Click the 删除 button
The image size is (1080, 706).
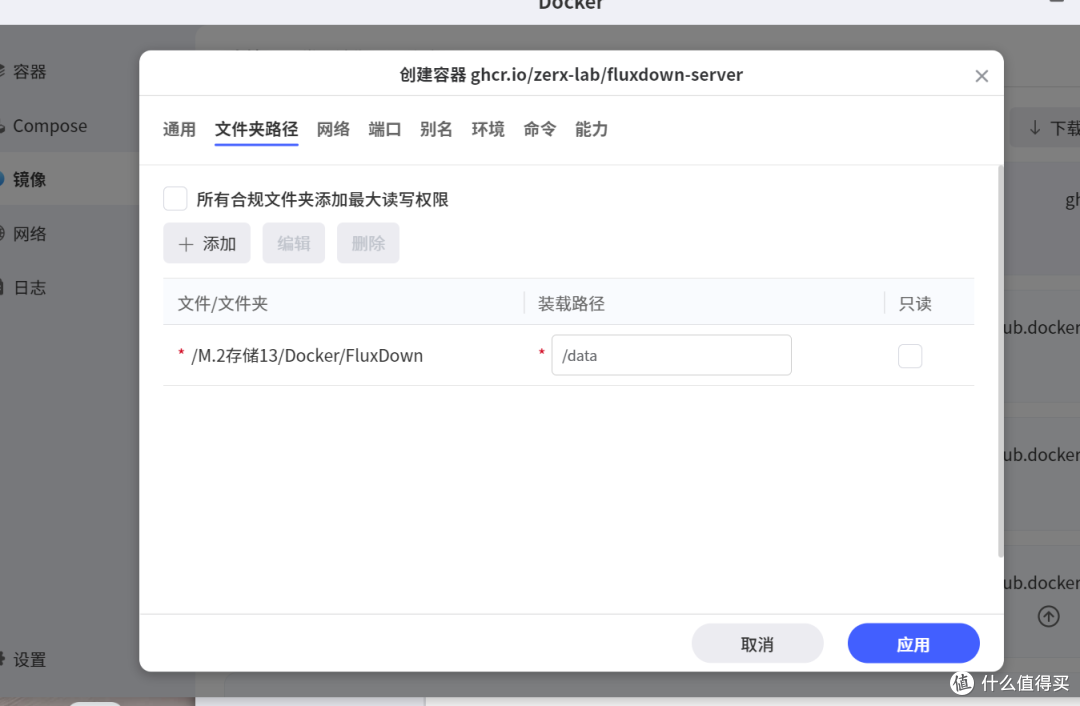pos(368,243)
